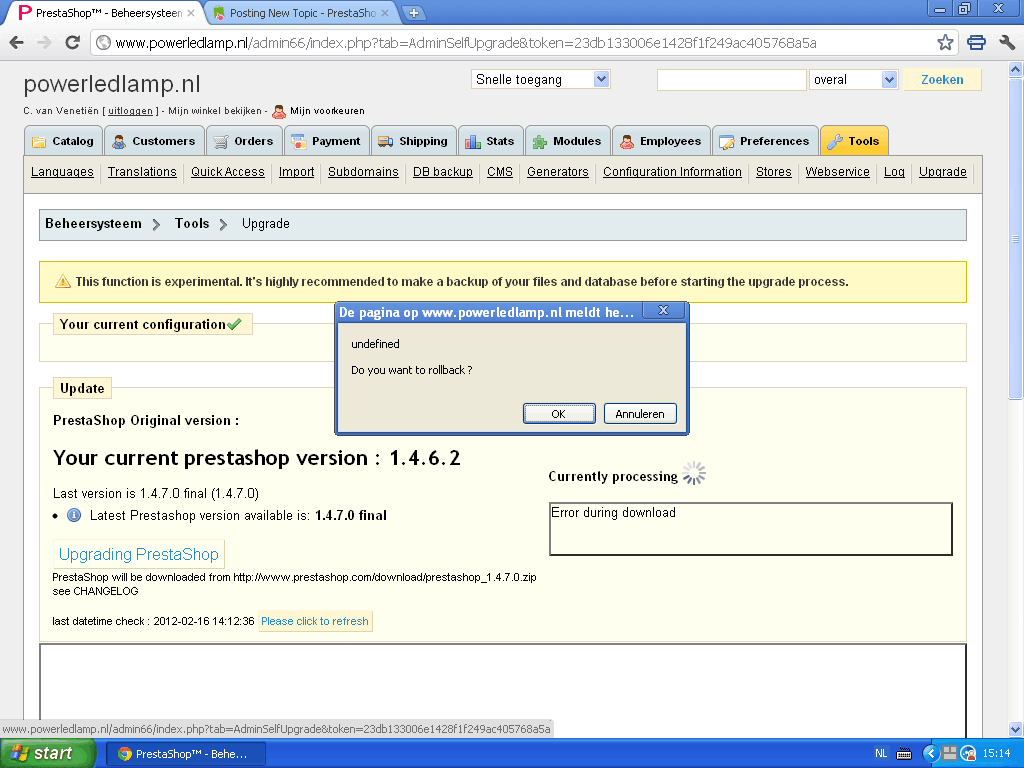Open the Webservice submenu link

coord(837,172)
